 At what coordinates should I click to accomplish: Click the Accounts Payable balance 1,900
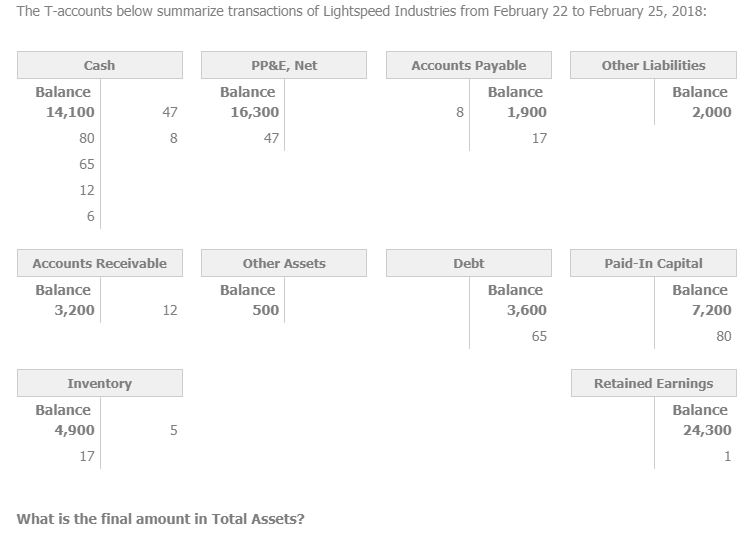[x=526, y=112]
